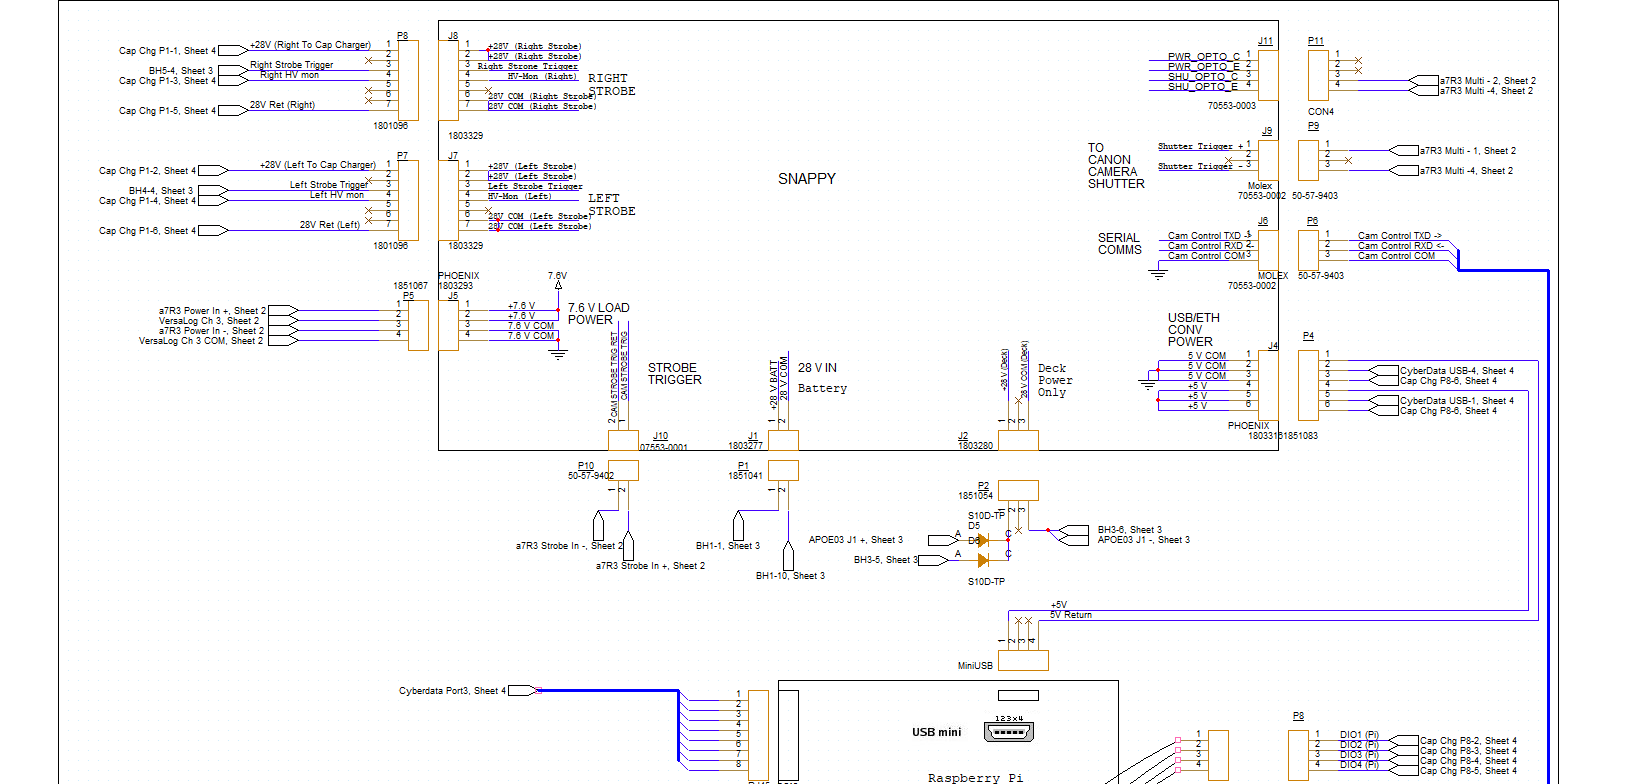Select the ground symbol under 7.6 V COM
The width and height of the screenshot is (1638, 784).
(x=558, y=354)
